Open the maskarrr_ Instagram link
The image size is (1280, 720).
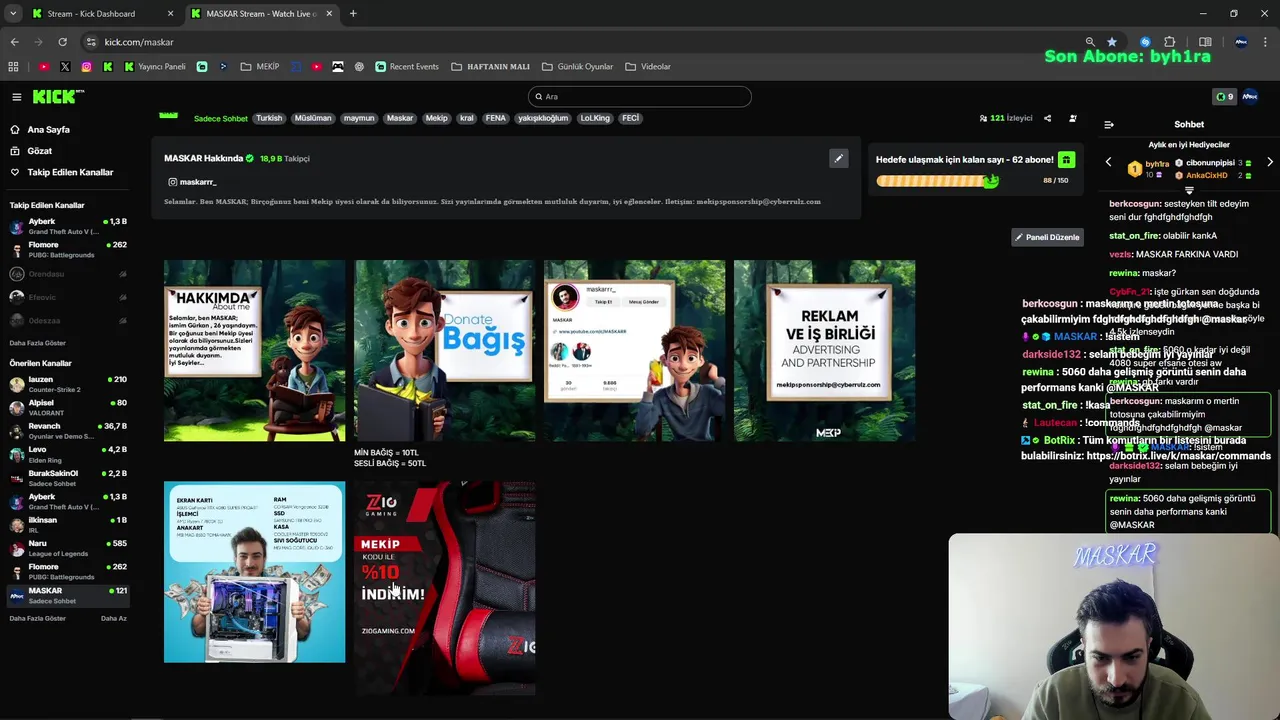(192, 182)
